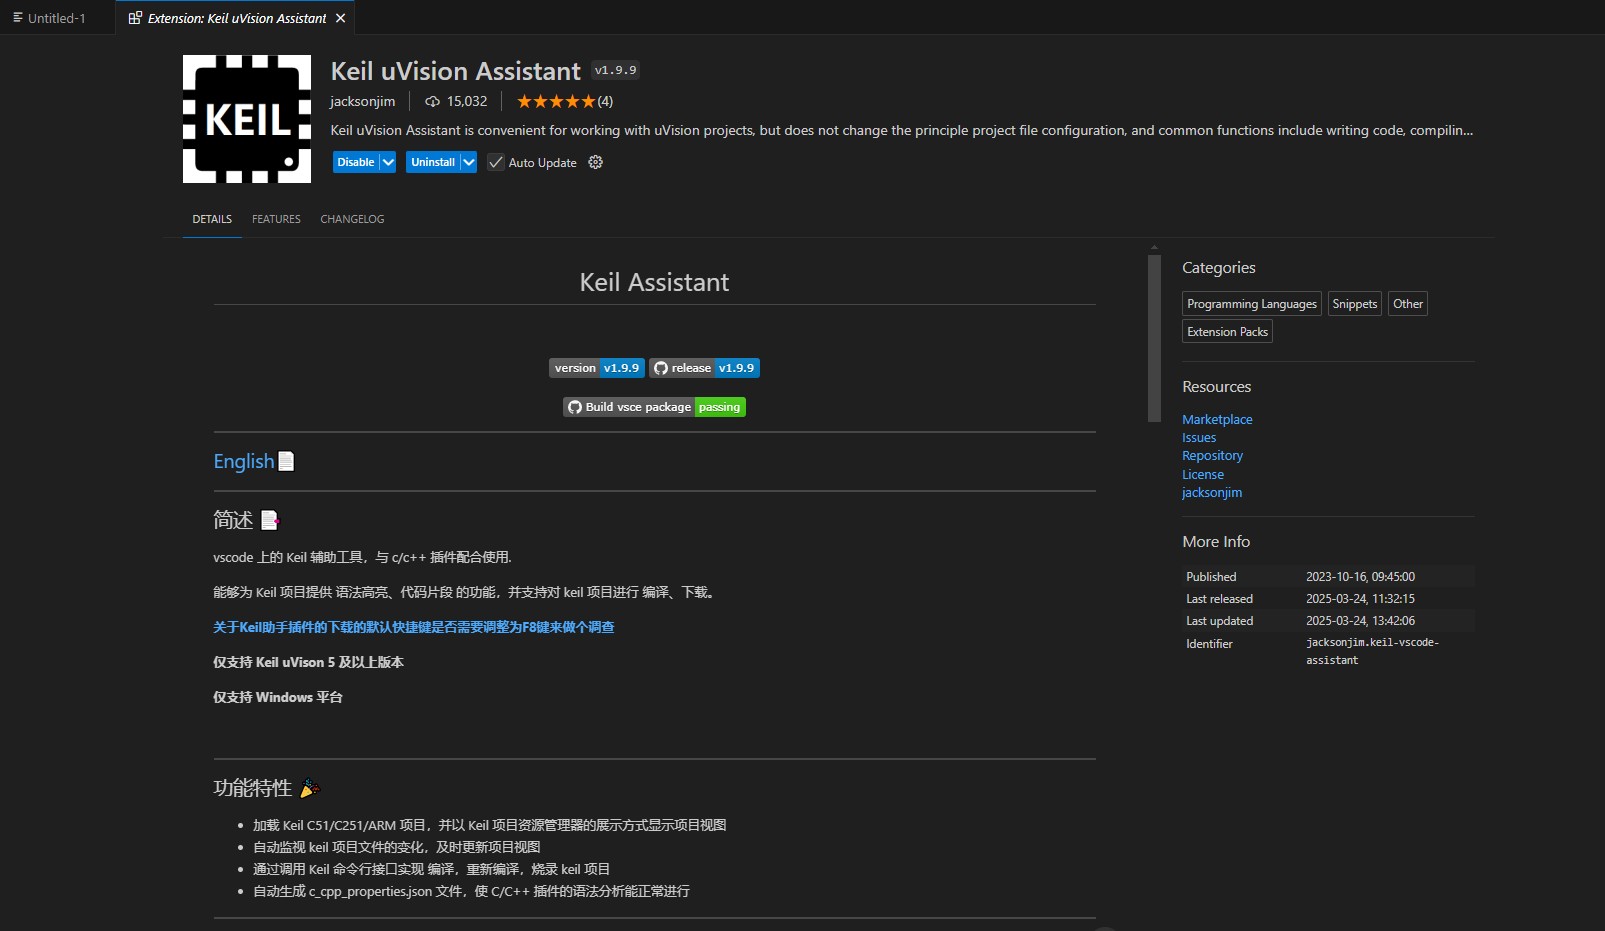Click the five-star rating icons
The image size is (1605, 931).
pyautogui.click(x=555, y=101)
